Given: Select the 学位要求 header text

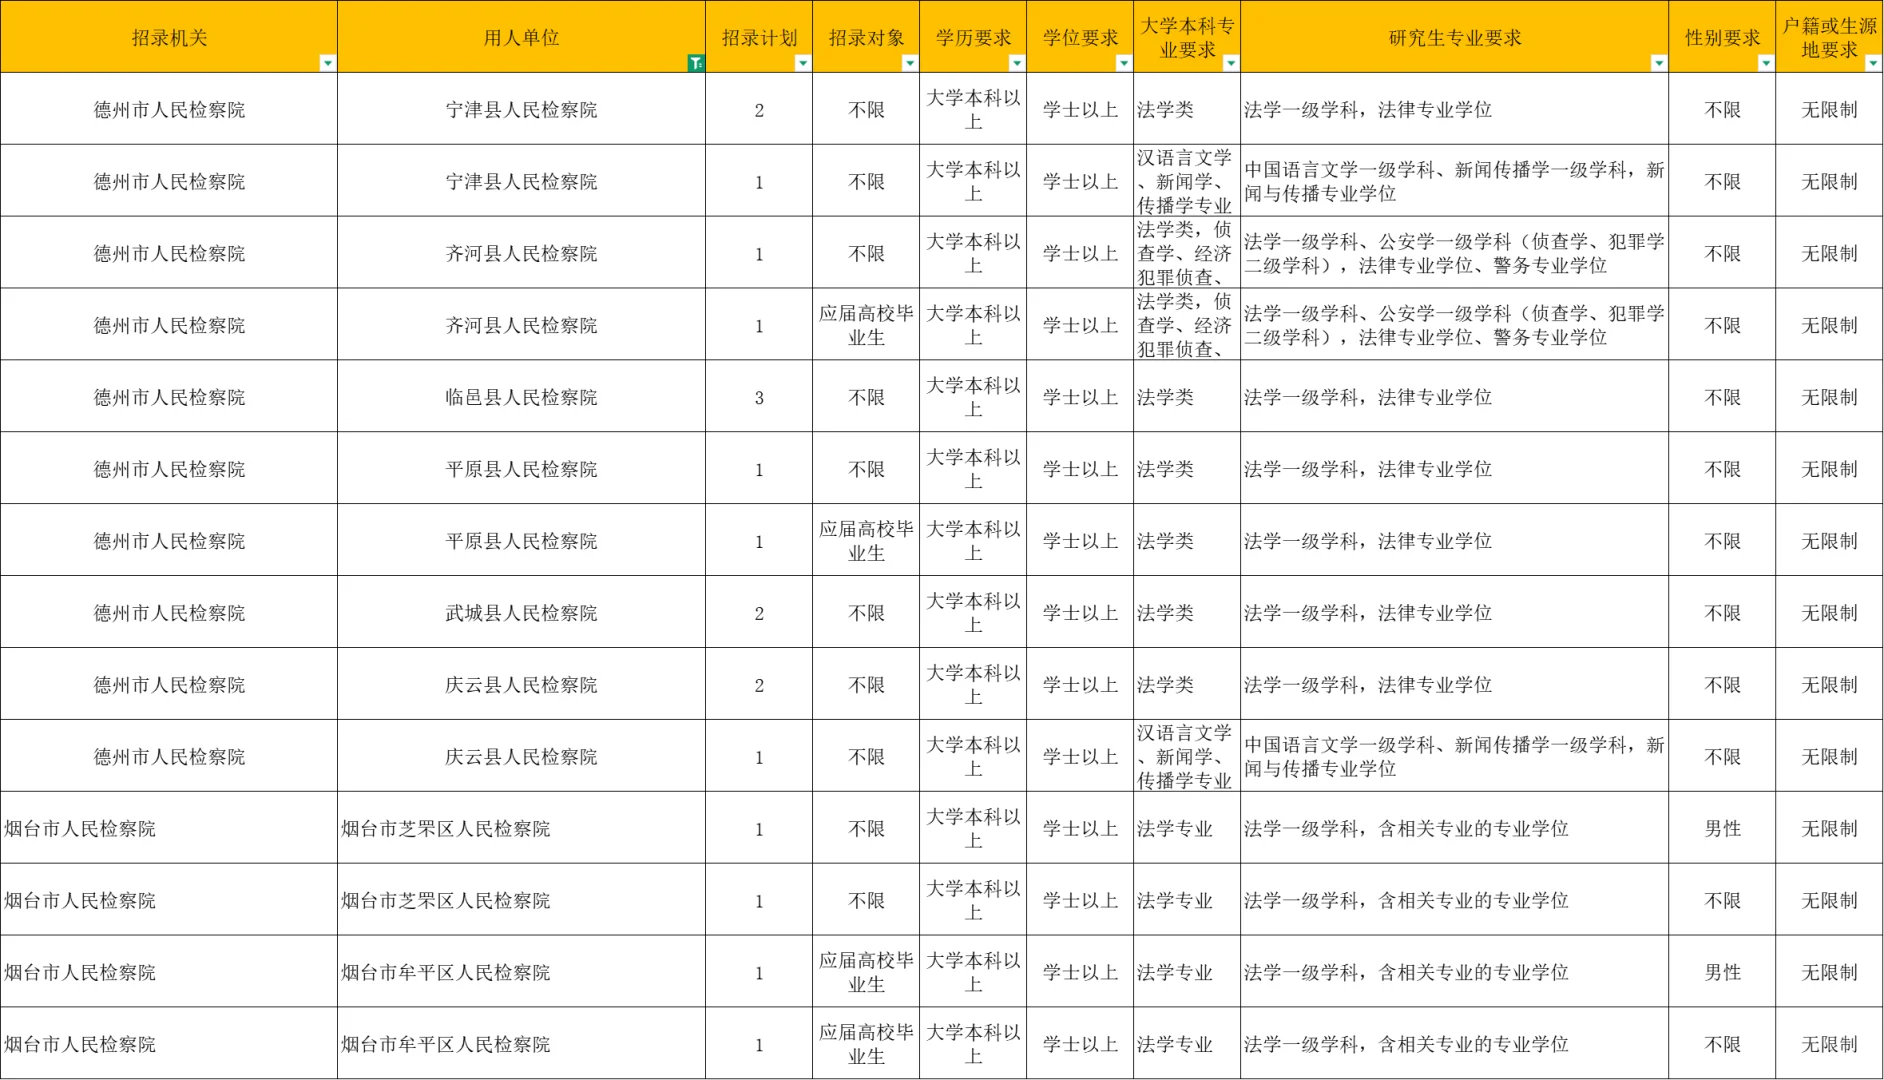Looking at the screenshot, I should coord(1080,38).
